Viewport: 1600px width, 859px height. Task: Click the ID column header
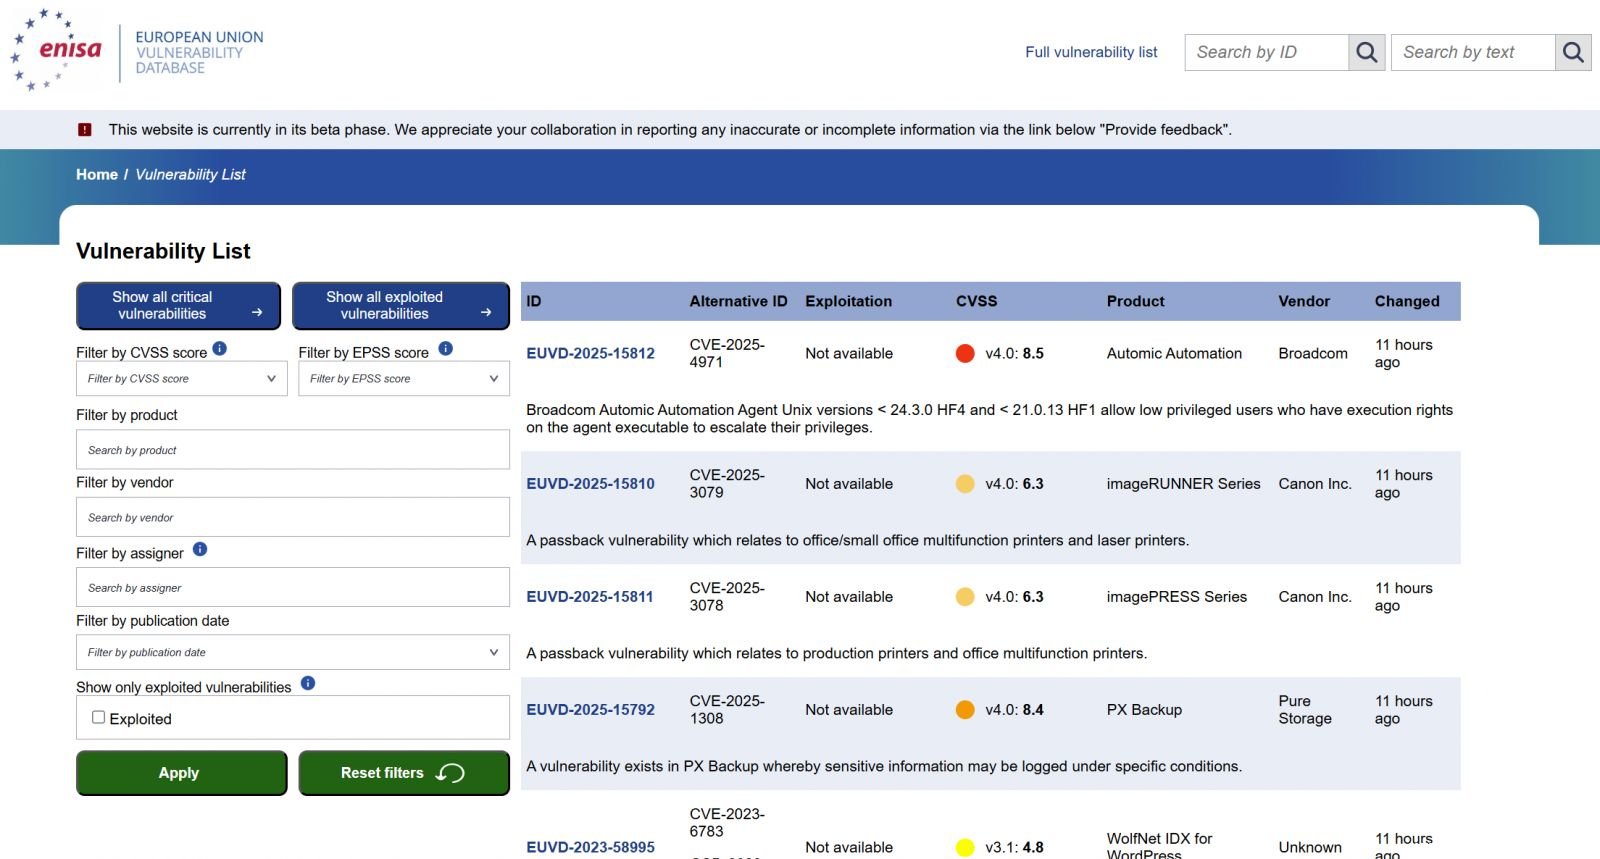click(x=534, y=301)
